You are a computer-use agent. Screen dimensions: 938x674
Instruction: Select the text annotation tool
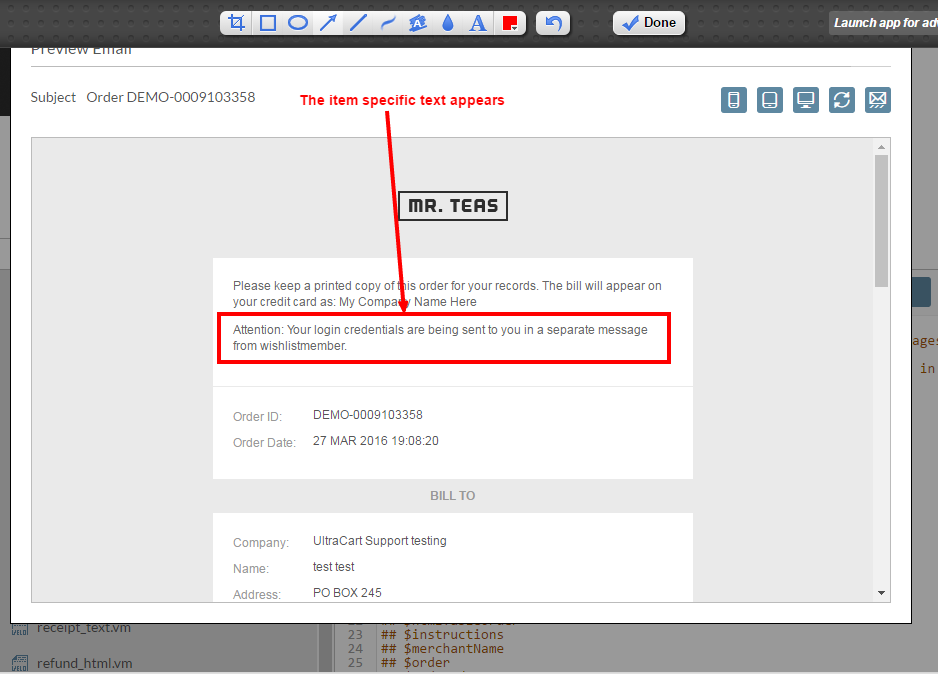(477, 23)
